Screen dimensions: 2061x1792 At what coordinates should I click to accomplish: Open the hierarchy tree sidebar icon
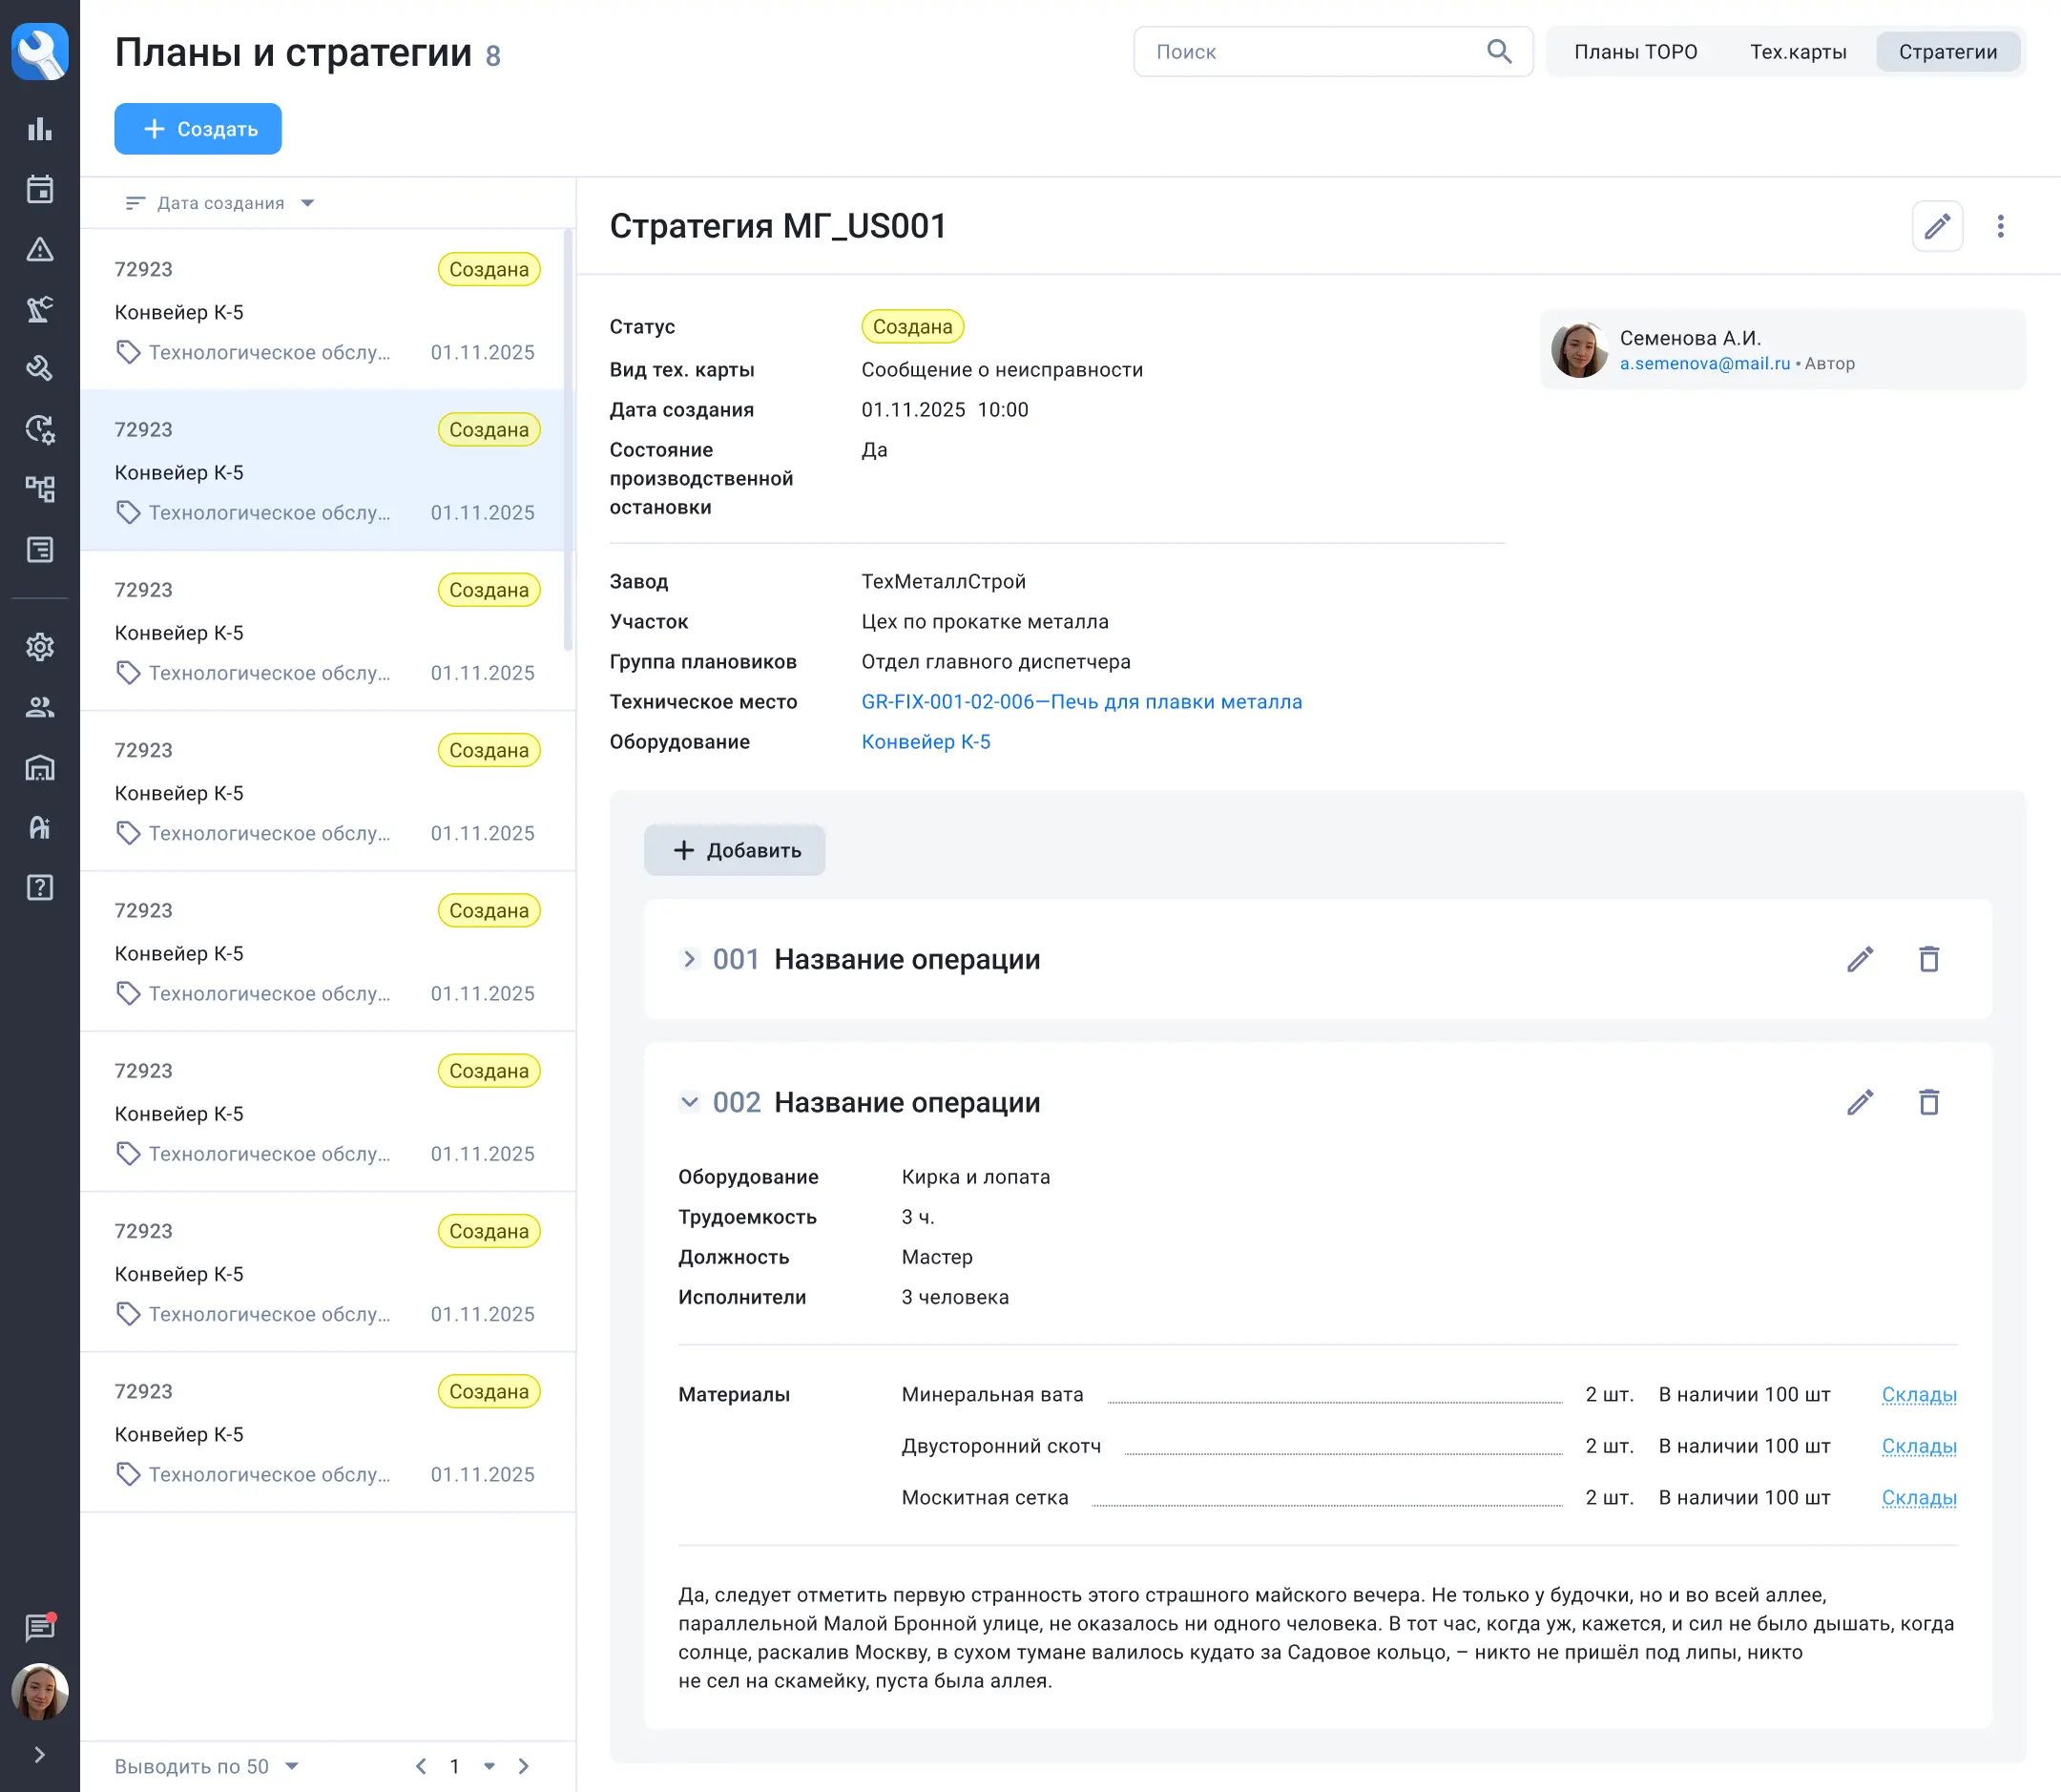pyautogui.click(x=39, y=489)
